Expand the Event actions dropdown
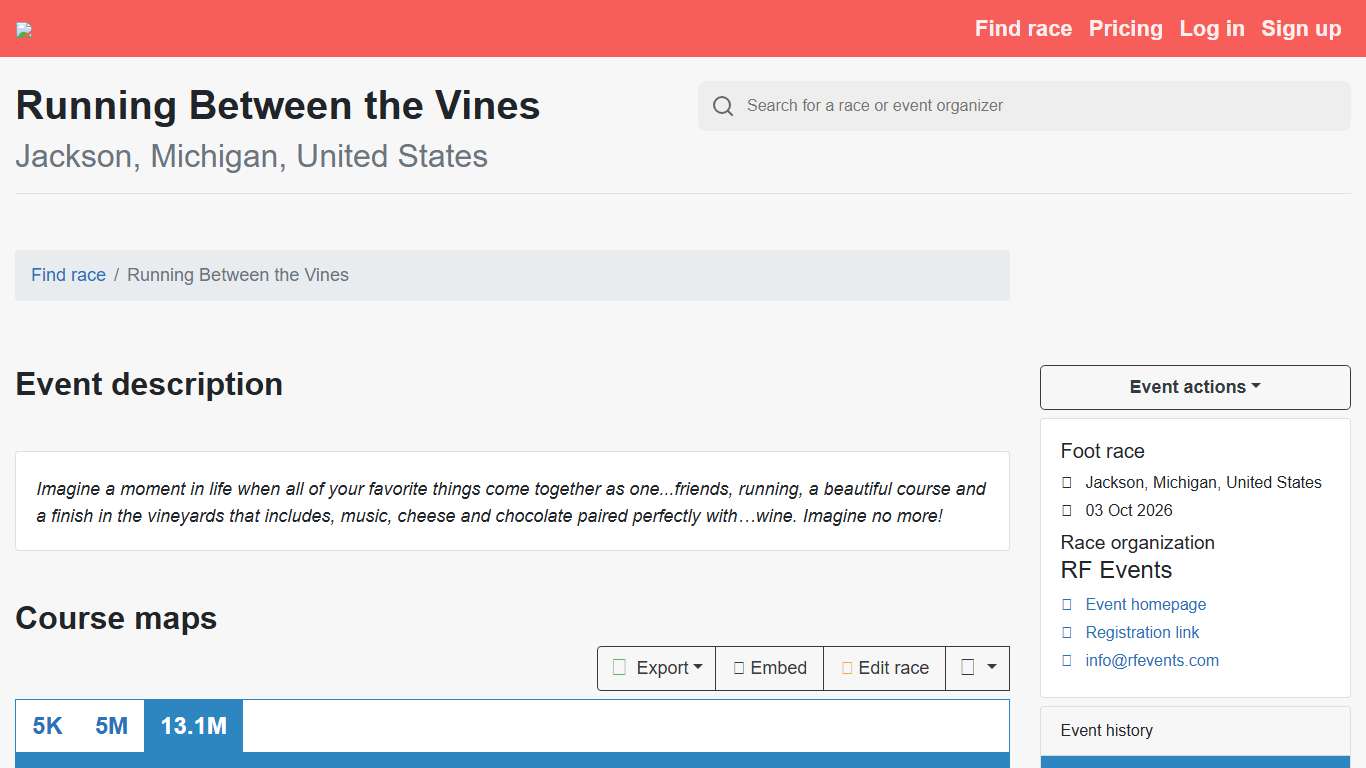The image size is (1366, 768). (1195, 387)
